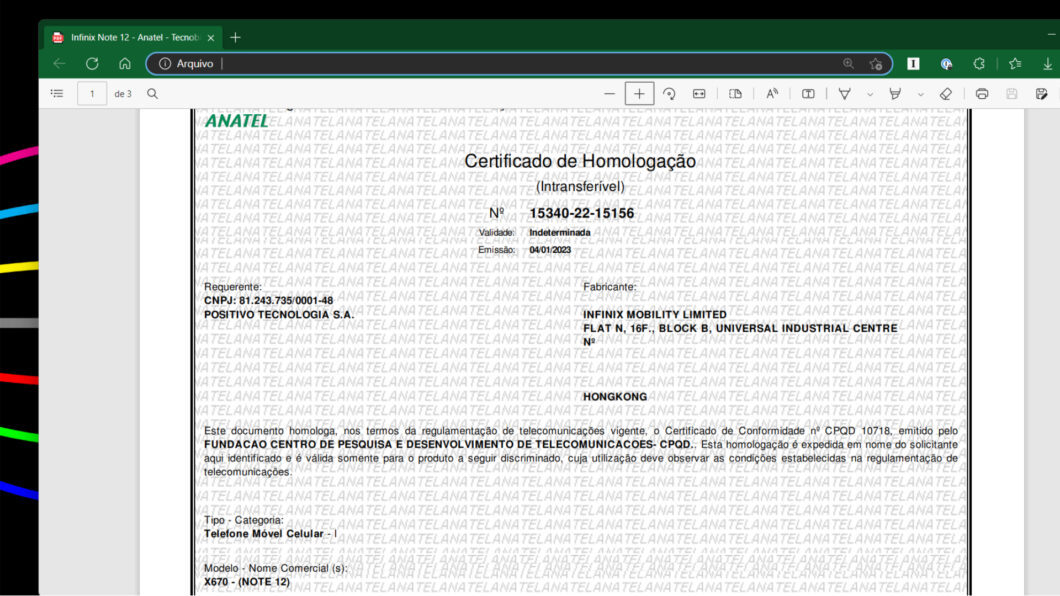Open the PDF table of contents sidebar
This screenshot has width=1060, height=596.
pyautogui.click(x=57, y=94)
